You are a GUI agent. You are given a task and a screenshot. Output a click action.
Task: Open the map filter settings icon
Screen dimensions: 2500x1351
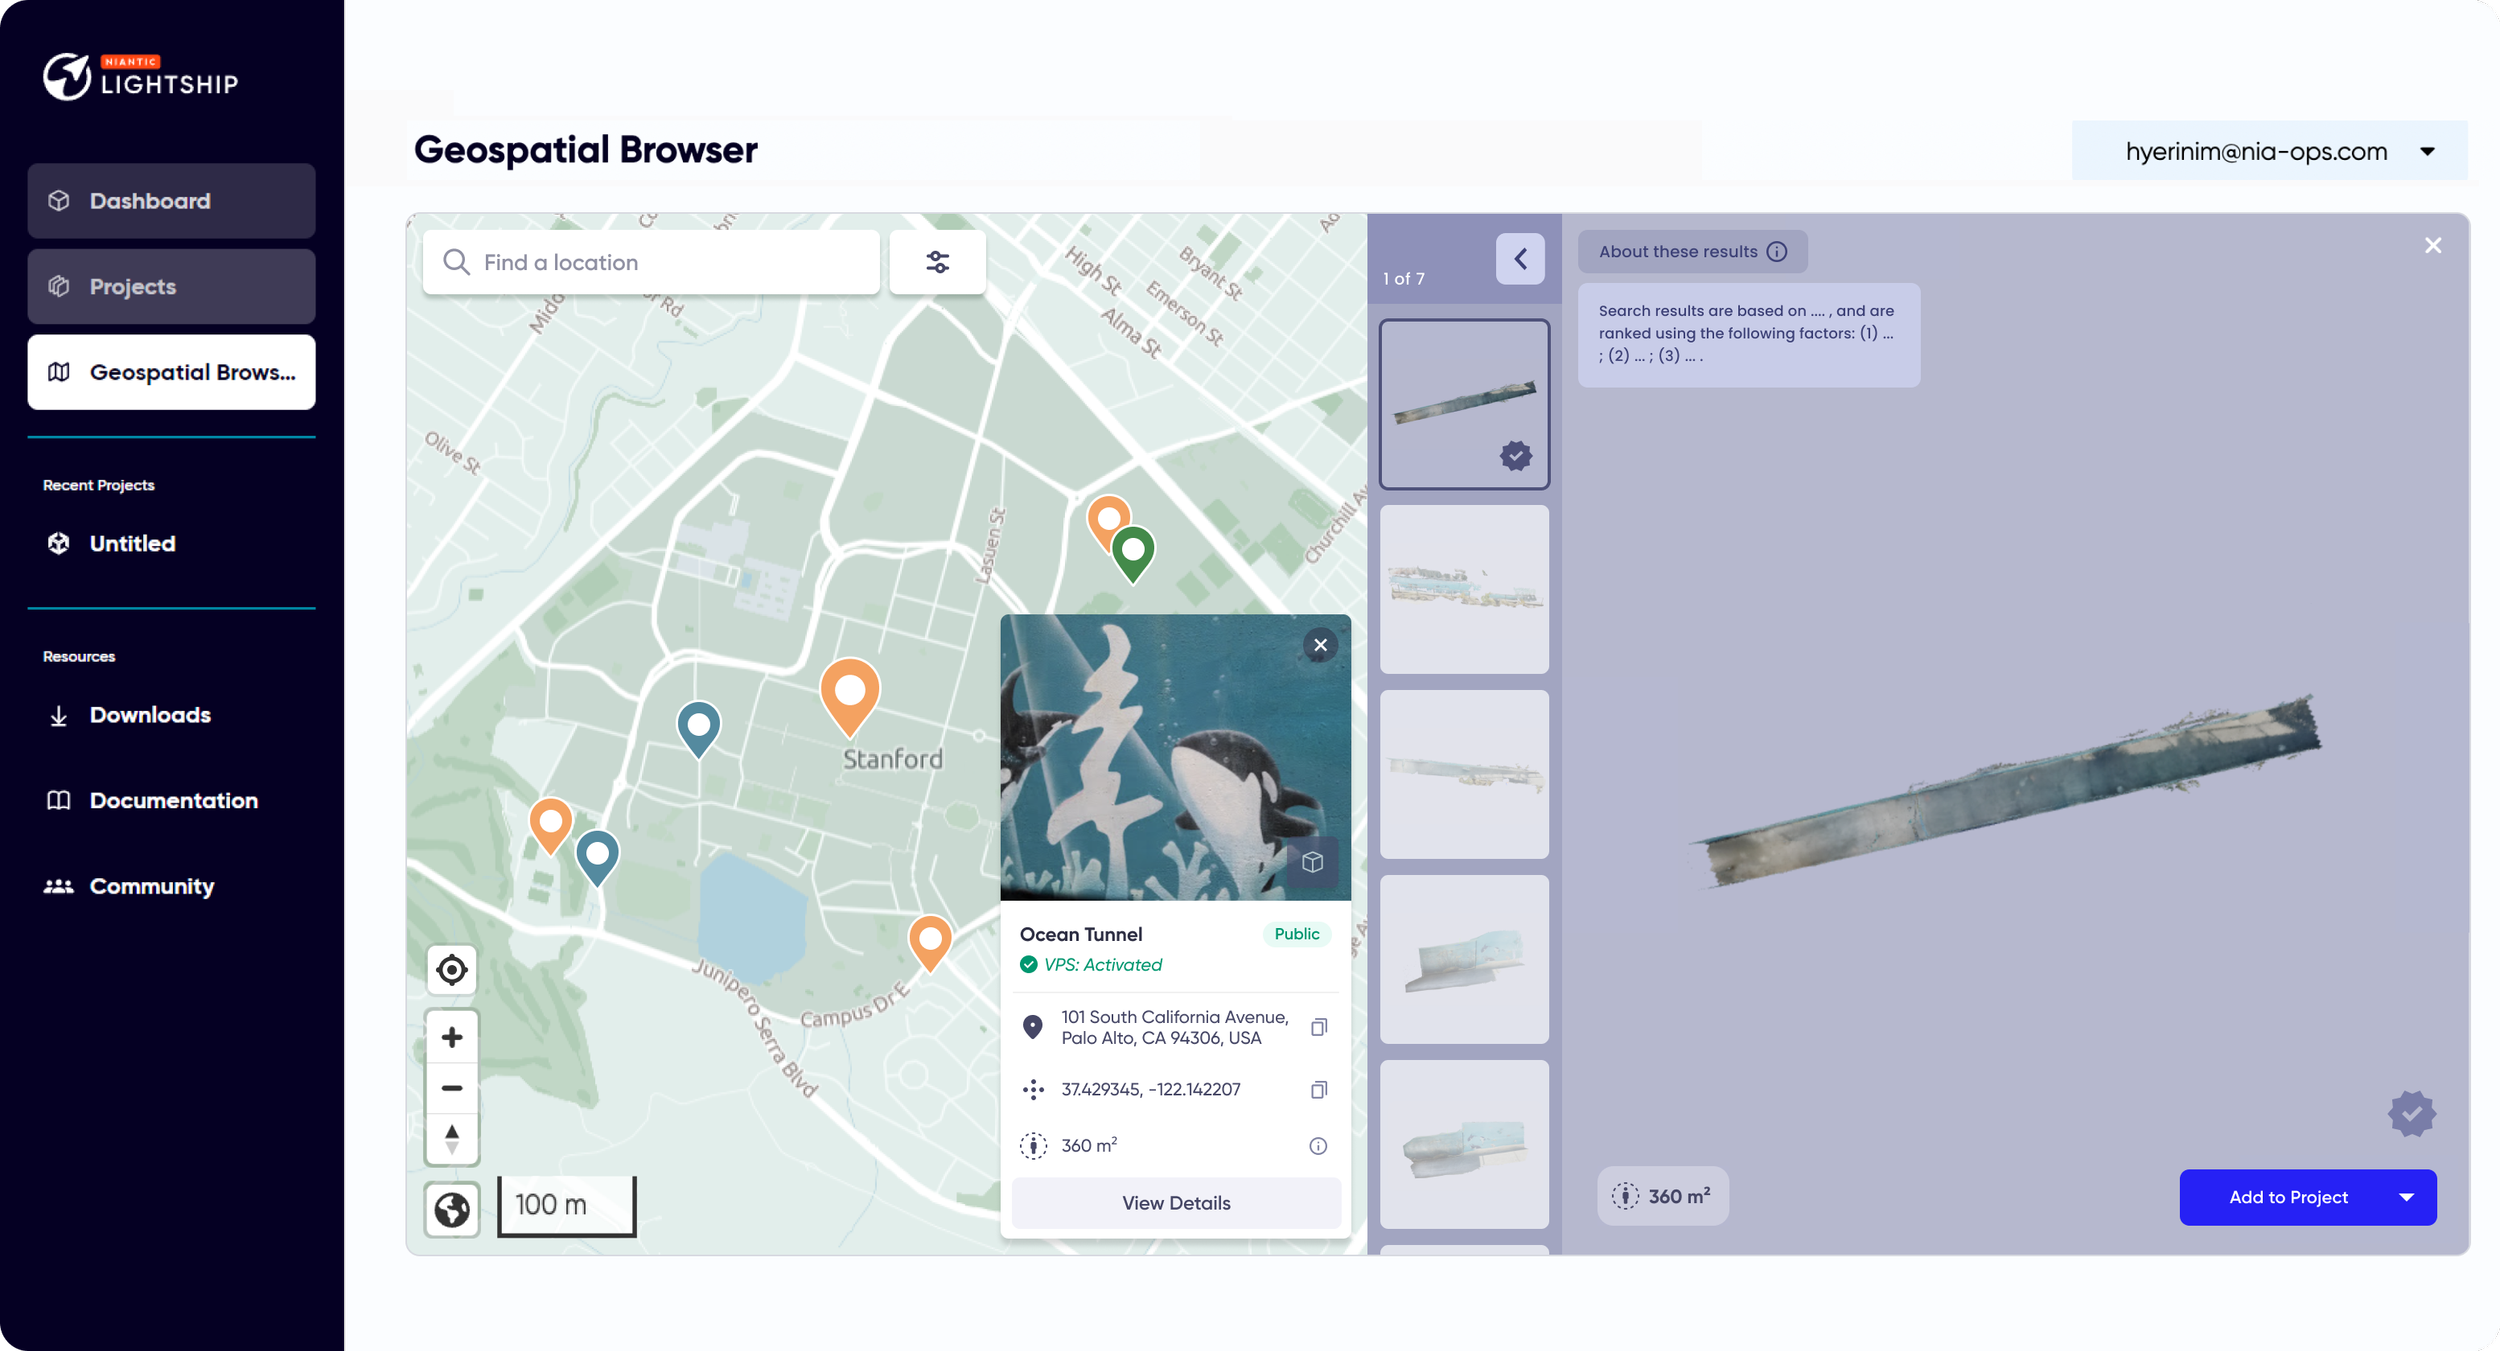point(937,262)
